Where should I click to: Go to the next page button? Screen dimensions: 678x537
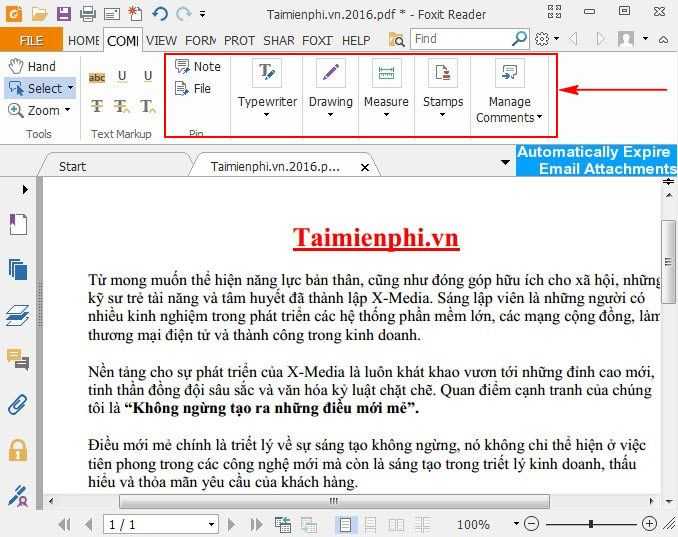(232, 524)
